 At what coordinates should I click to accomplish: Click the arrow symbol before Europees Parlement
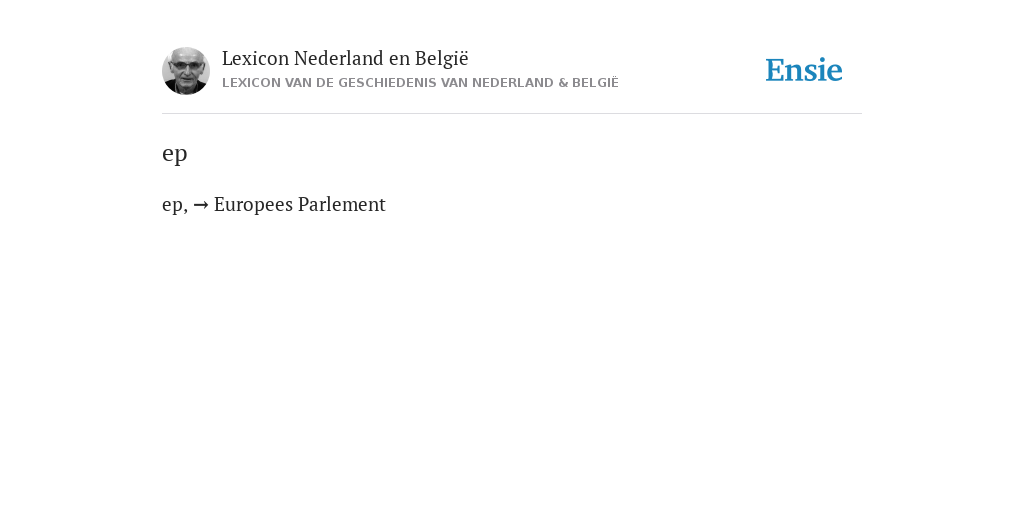pos(201,205)
